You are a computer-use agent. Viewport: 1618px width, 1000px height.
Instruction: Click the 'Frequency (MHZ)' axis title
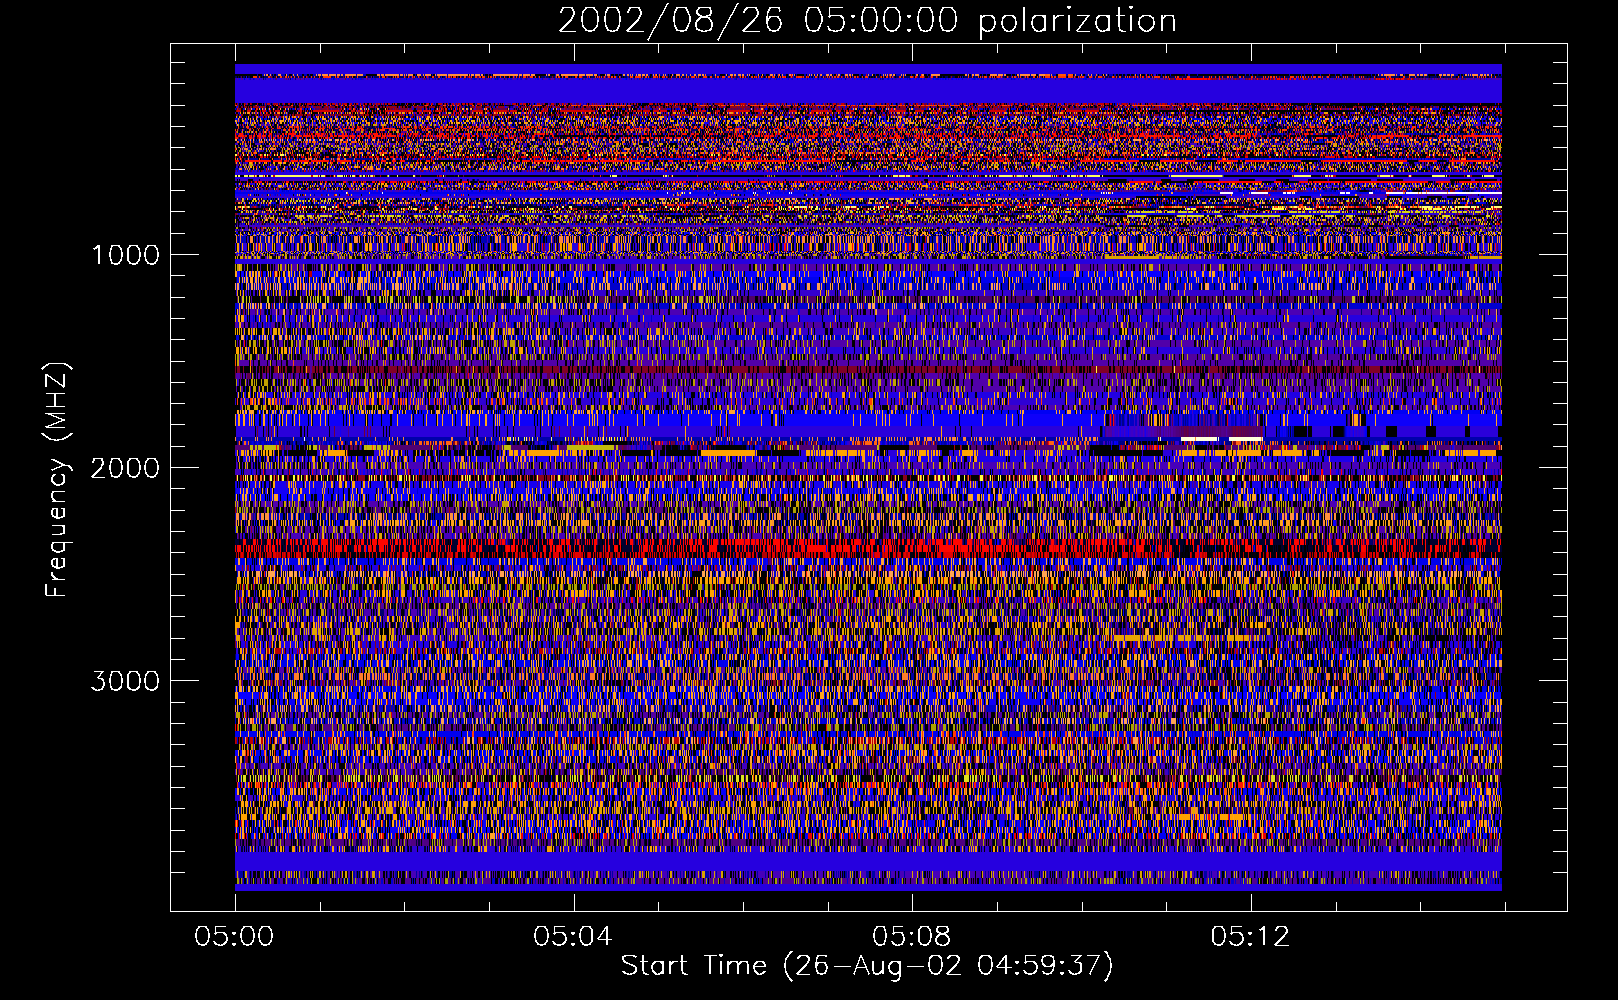coord(56,480)
